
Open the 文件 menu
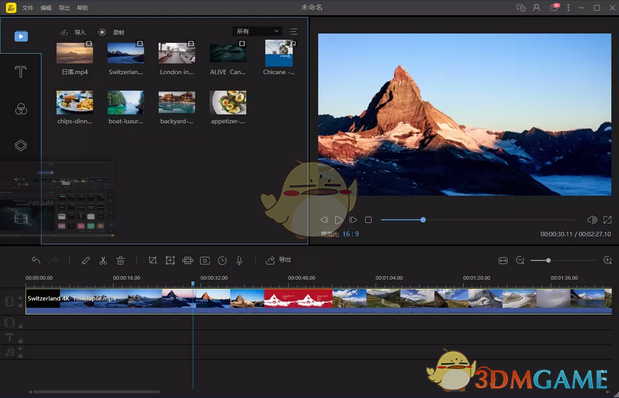click(x=28, y=8)
